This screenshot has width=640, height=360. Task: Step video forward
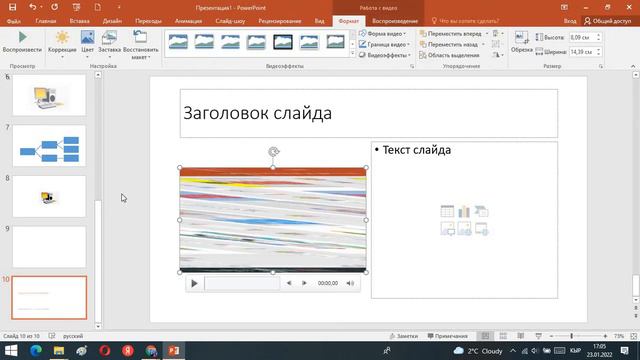coord(304,283)
